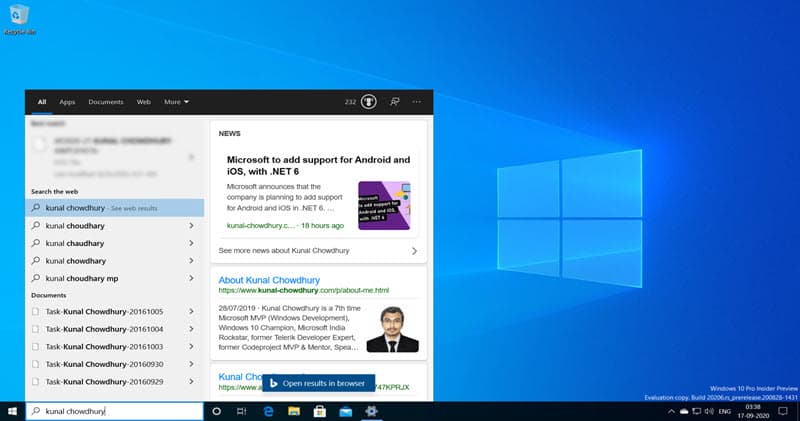This screenshot has width=800, height=421.
Task: Open the news headline about Android and iOS
Action: pyautogui.click(x=318, y=165)
